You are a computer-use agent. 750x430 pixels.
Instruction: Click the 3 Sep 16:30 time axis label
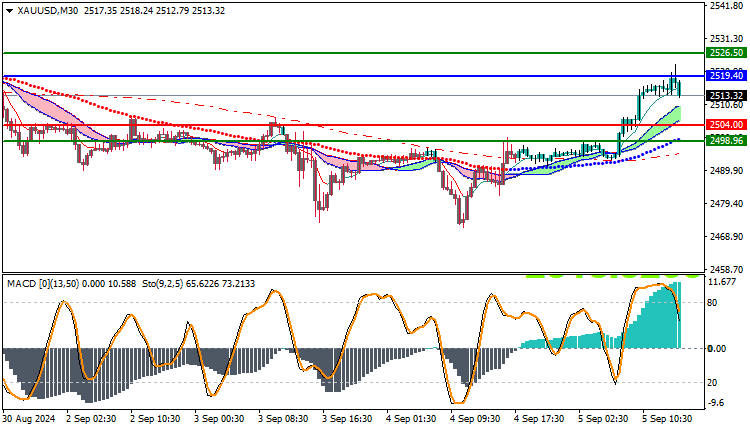[347, 419]
